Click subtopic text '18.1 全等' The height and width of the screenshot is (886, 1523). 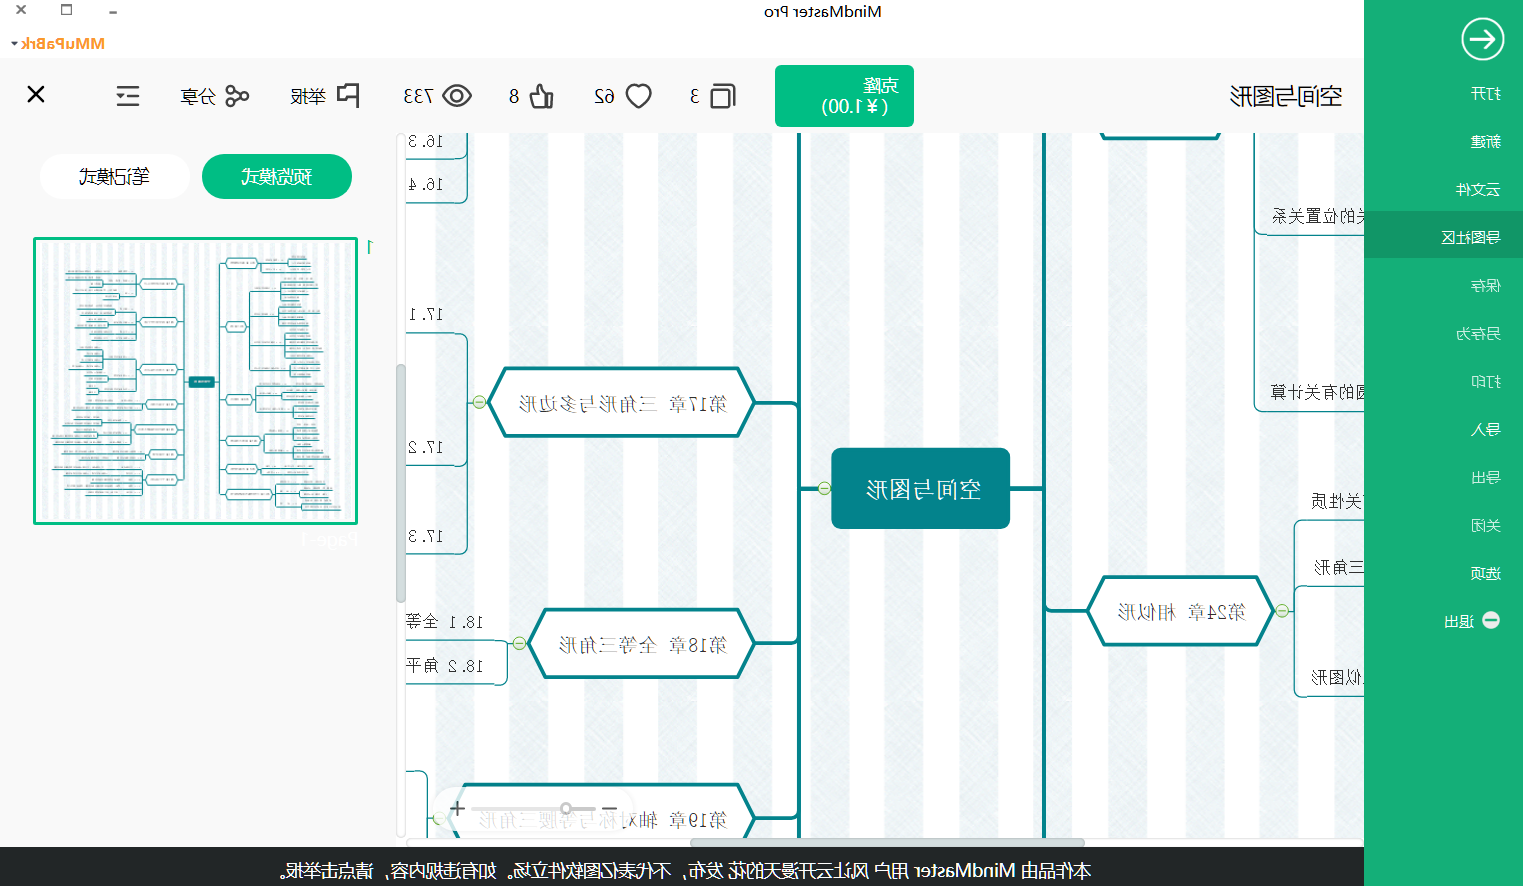click(x=444, y=622)
